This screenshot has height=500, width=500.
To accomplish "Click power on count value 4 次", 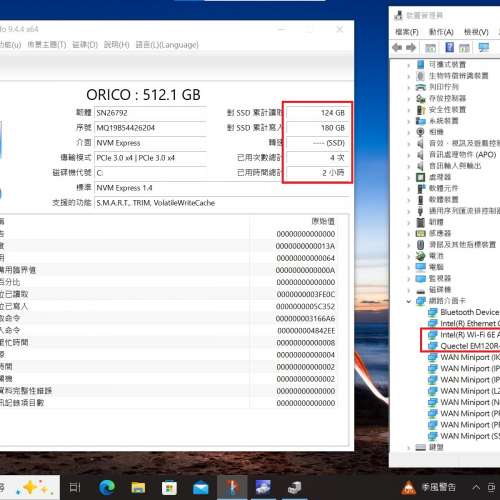I will pos(317,158).
